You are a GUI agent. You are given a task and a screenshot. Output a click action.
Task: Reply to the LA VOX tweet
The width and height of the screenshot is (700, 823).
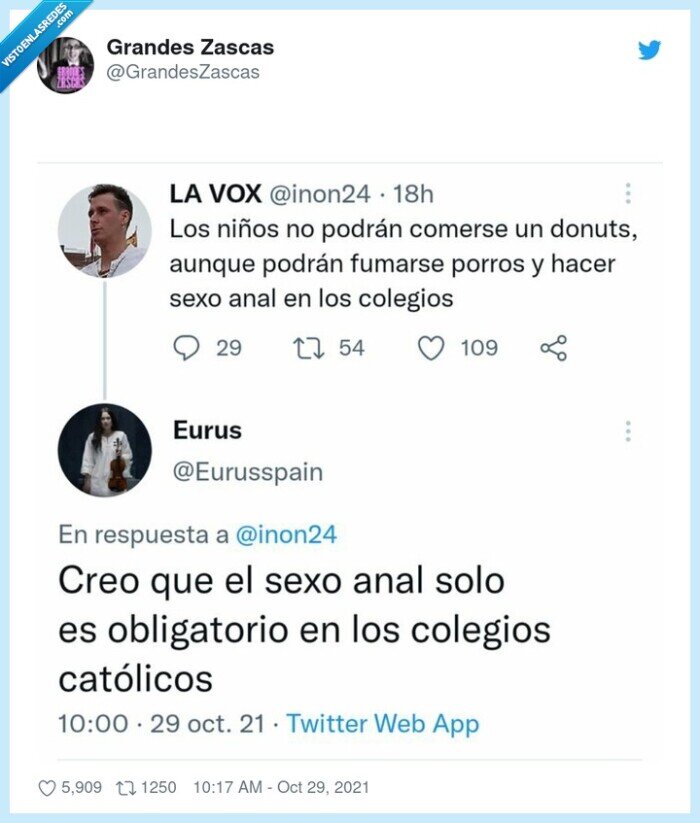click(x=186, y=347)
